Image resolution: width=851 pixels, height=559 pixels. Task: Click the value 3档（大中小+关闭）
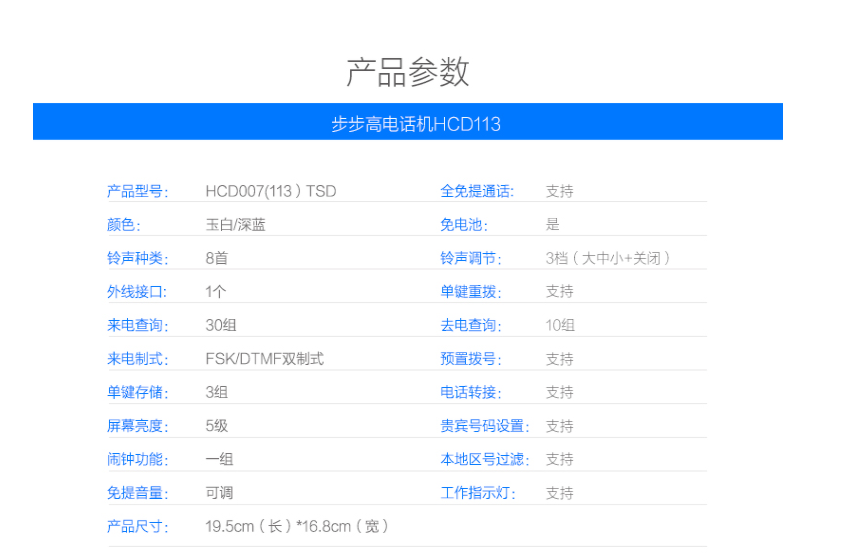(x=608, y=258)
